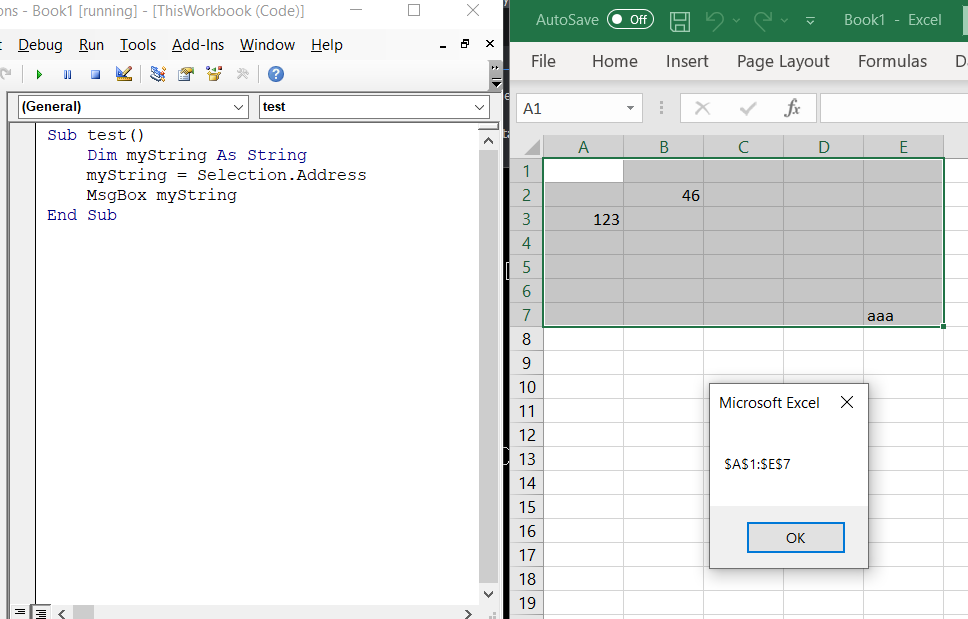
Task: Toggle Excel AutoSave off switch
Action: point(631,19)
